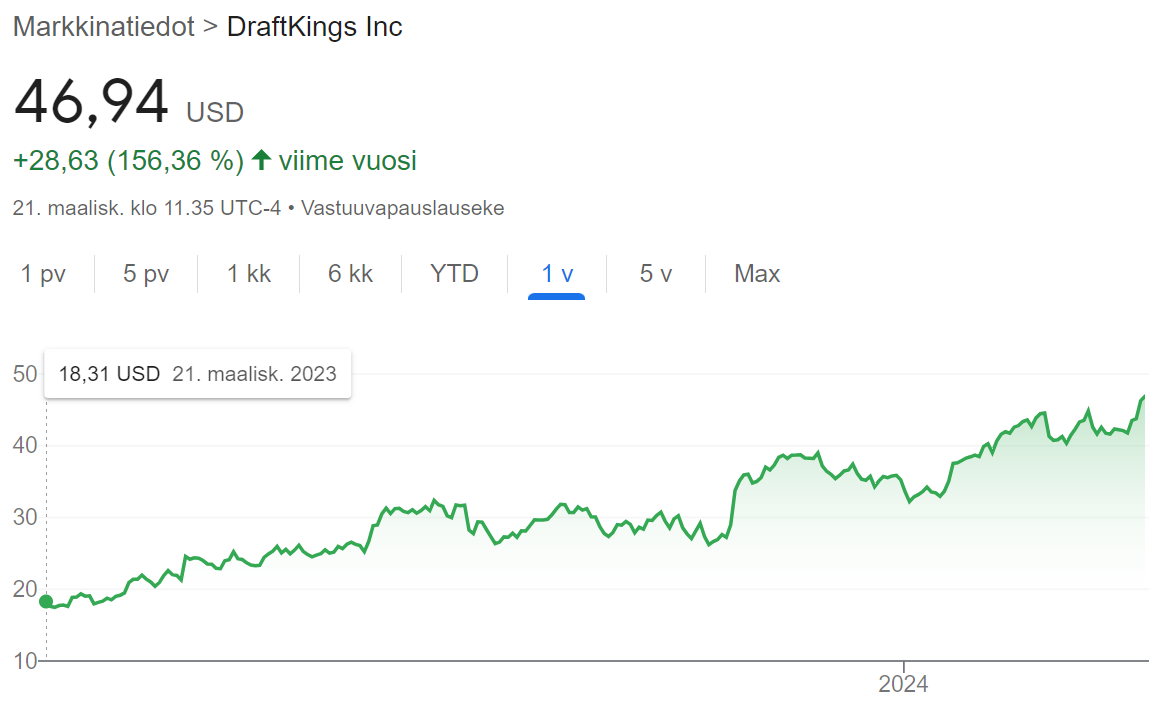Click the +28,63 (156,36 %) change text

(x=128, y=160)
